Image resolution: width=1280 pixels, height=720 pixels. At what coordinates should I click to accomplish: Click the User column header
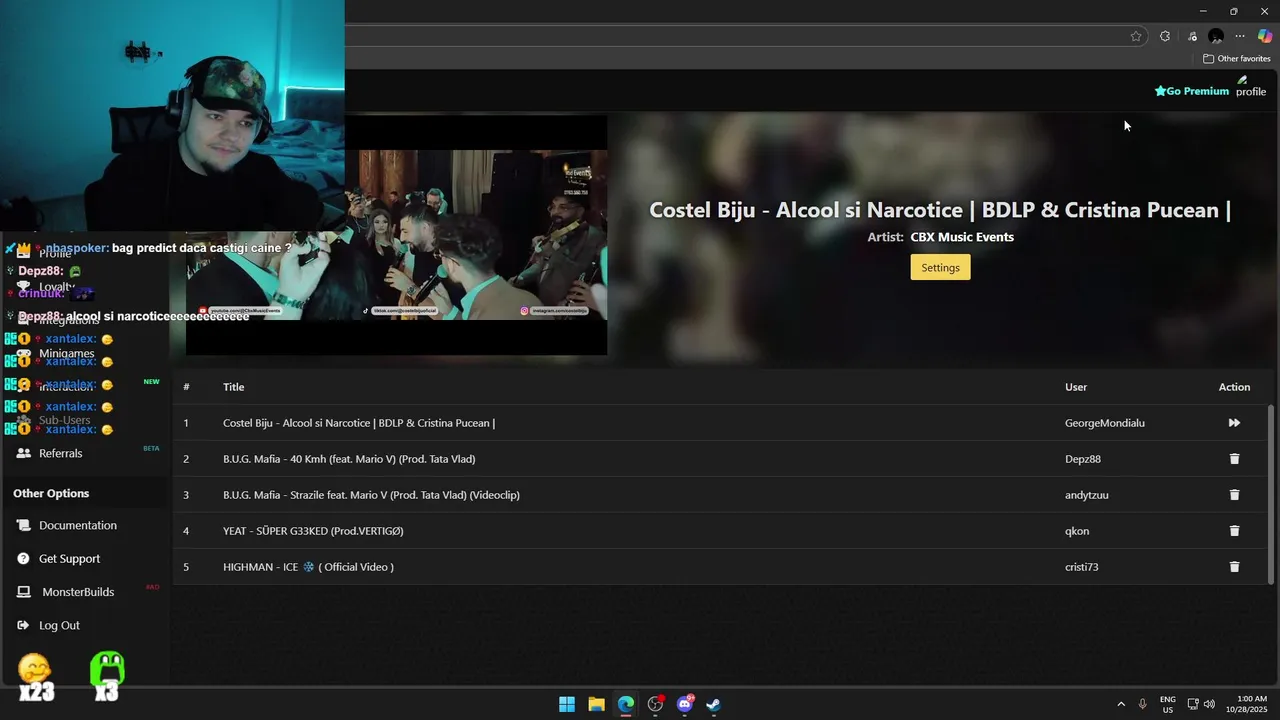point(1076,387)
